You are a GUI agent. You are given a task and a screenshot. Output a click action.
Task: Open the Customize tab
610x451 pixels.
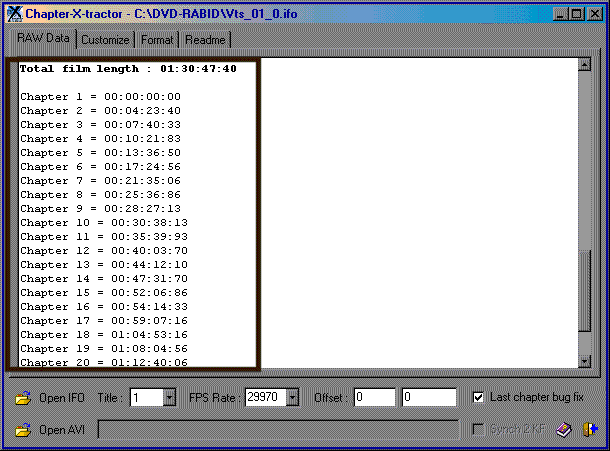click(105, 40)
